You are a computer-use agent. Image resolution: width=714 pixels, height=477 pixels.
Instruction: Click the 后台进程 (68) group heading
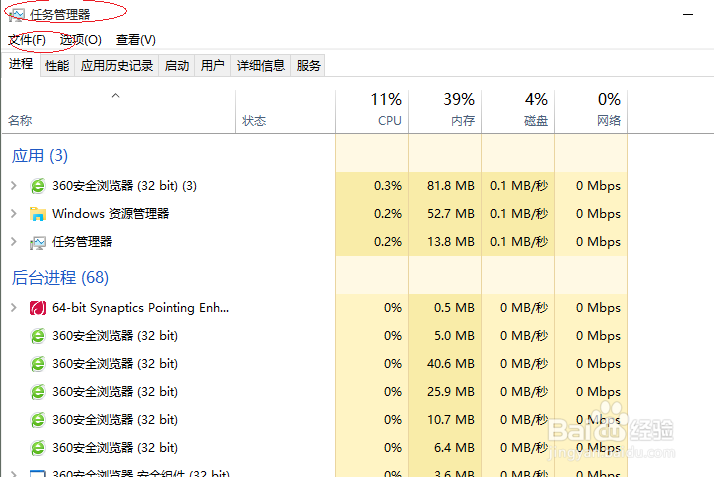tap(60, 278)
